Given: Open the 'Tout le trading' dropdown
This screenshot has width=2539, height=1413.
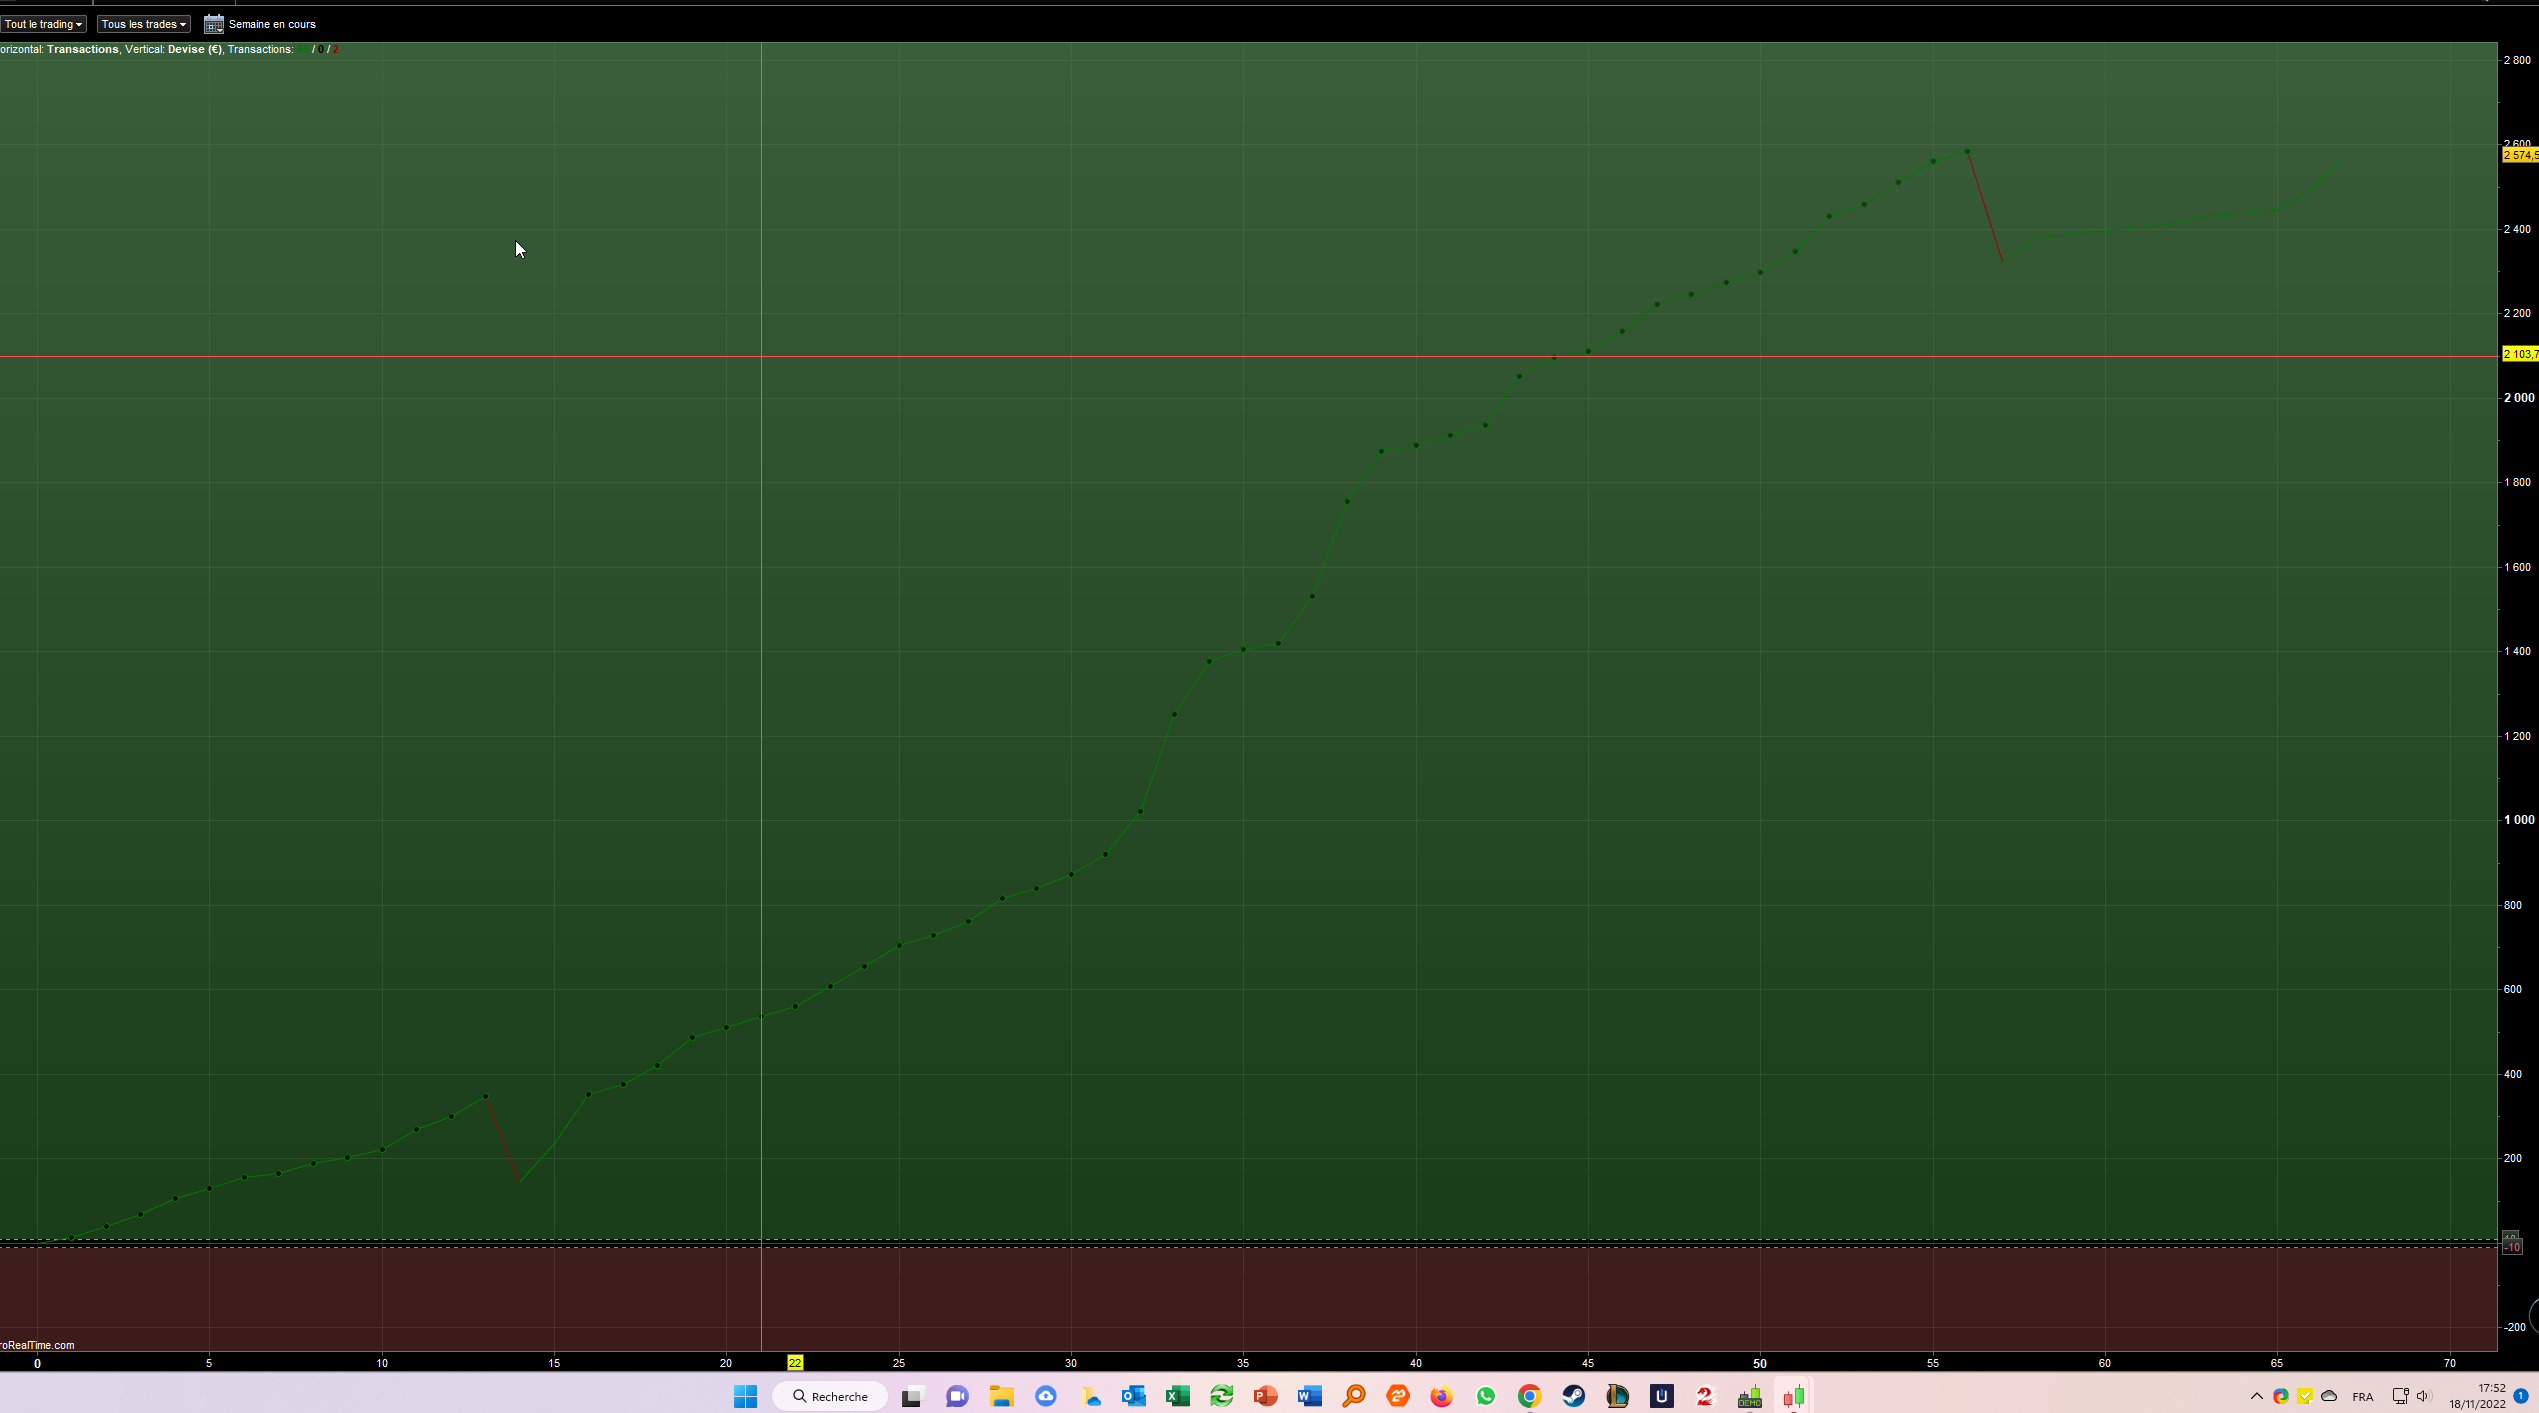Looking at the screenshot, I should coord(43,24).
